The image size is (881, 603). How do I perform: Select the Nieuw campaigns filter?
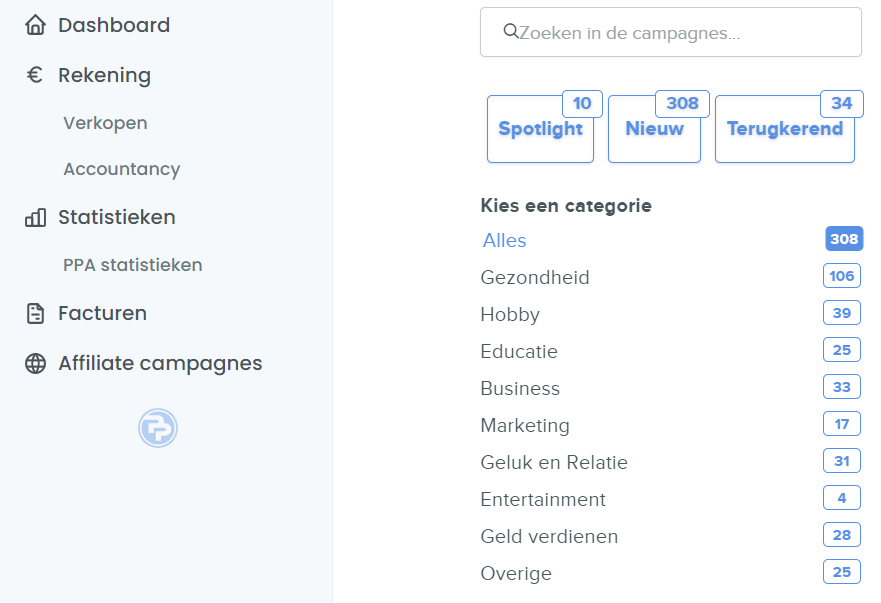[x=654, y=129]
